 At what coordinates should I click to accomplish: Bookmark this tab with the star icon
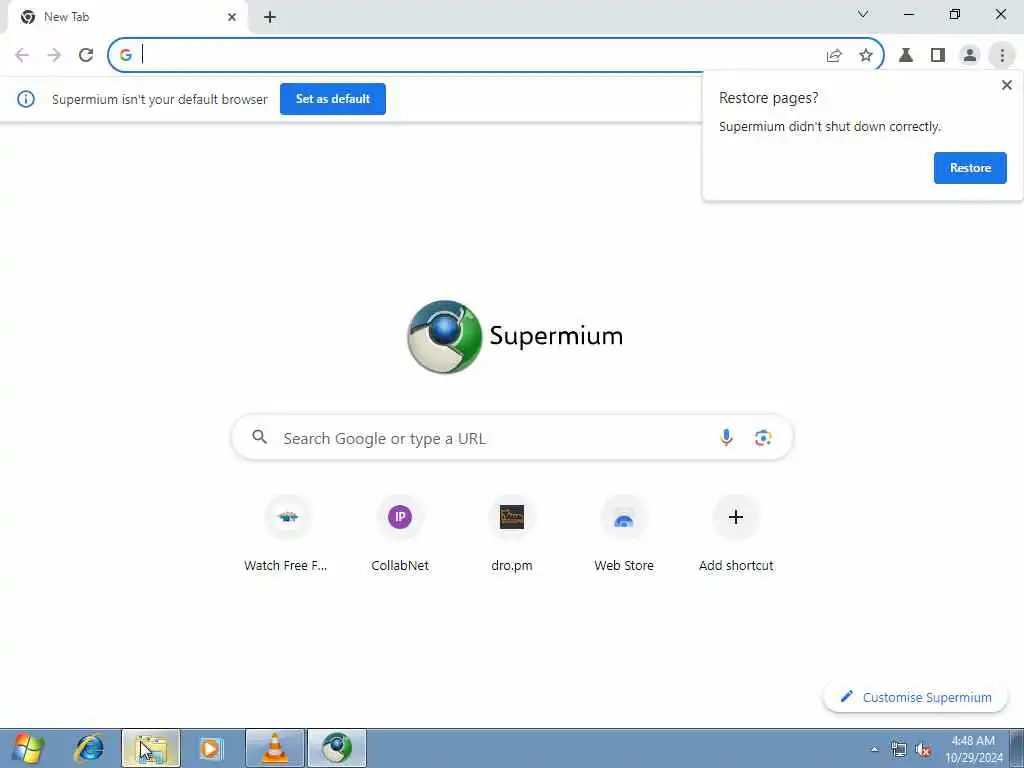click(866, 56)
